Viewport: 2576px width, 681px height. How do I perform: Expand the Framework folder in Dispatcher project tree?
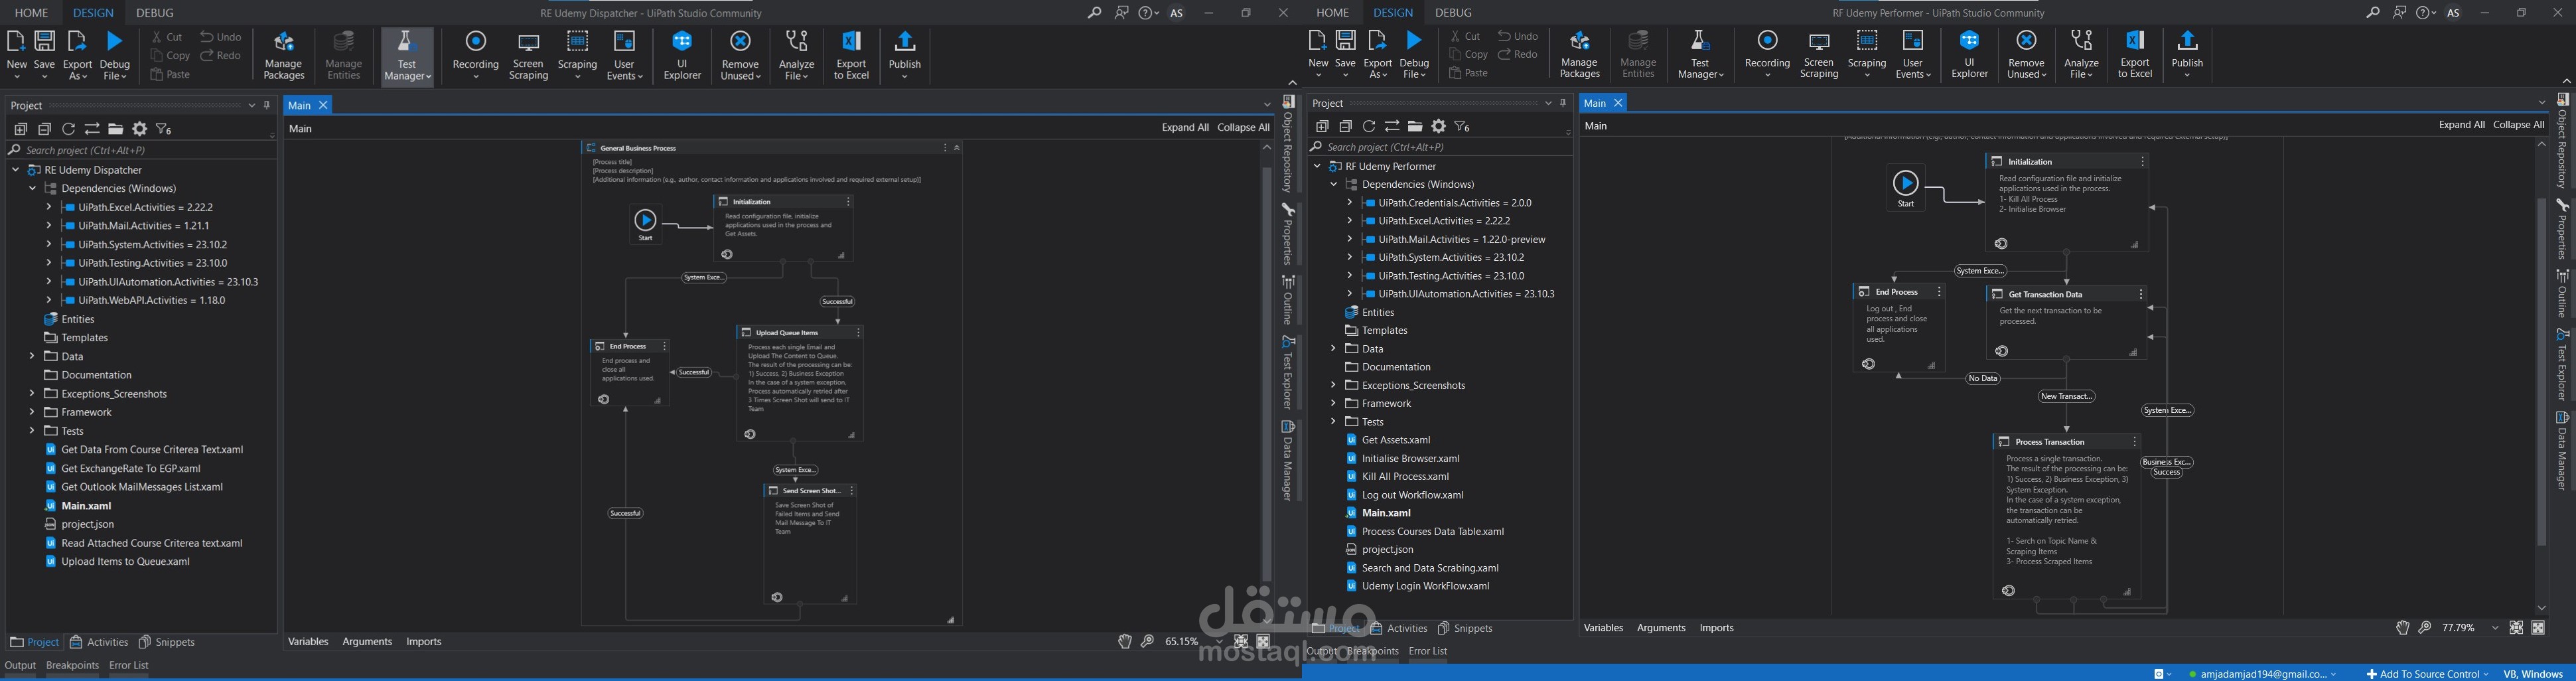click(x=32, y=412)
